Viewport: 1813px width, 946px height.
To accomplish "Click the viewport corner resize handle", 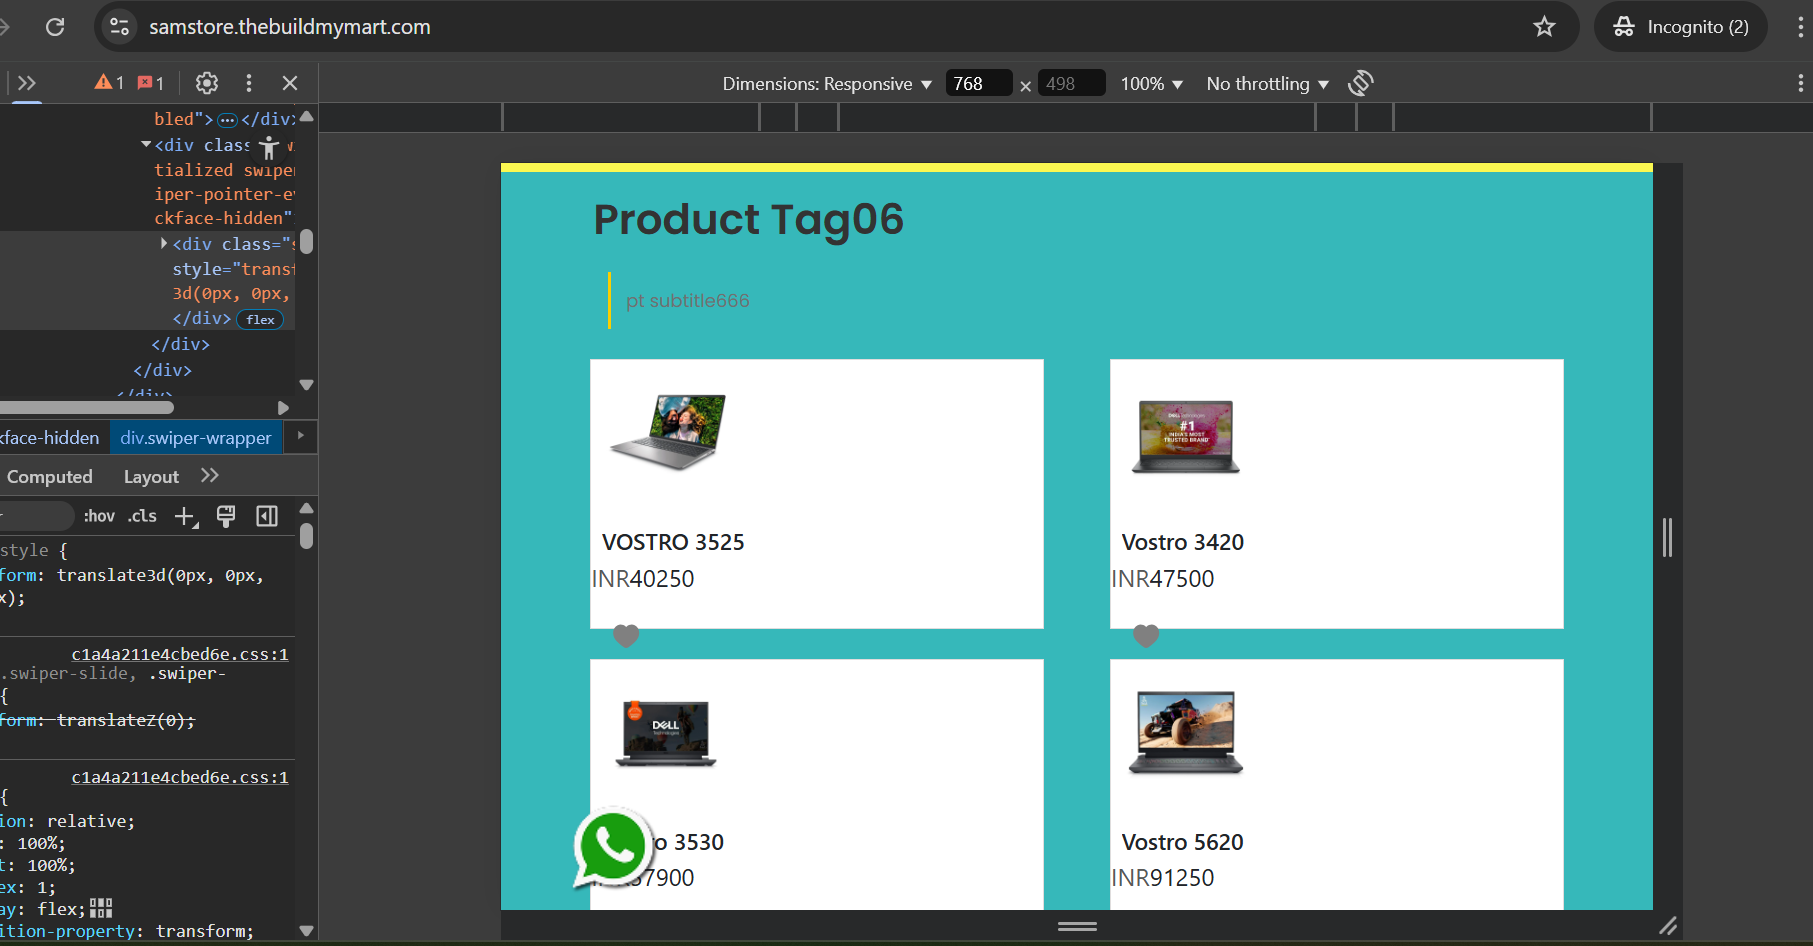I will [1668, 926].
